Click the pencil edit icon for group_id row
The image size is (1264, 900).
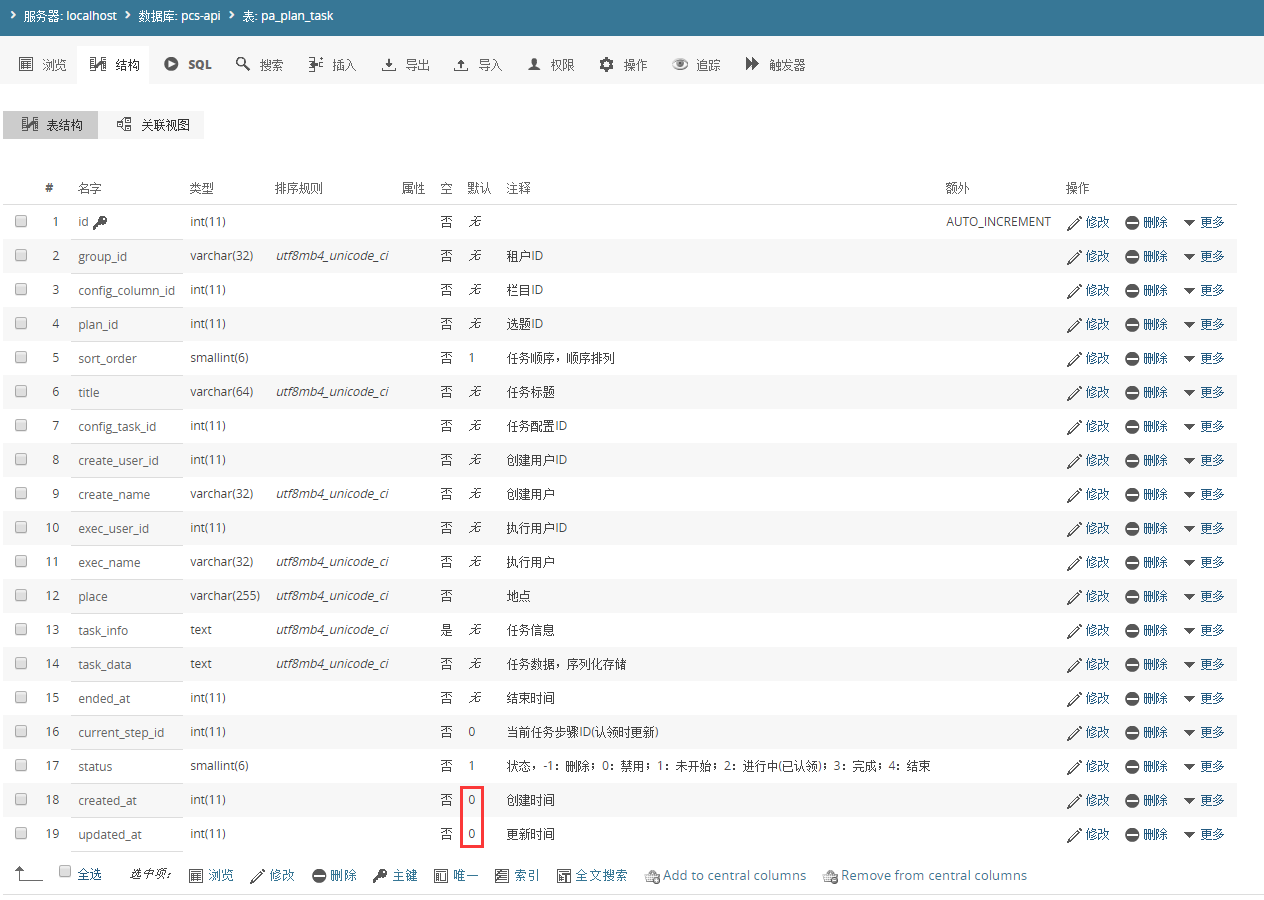1074,256
